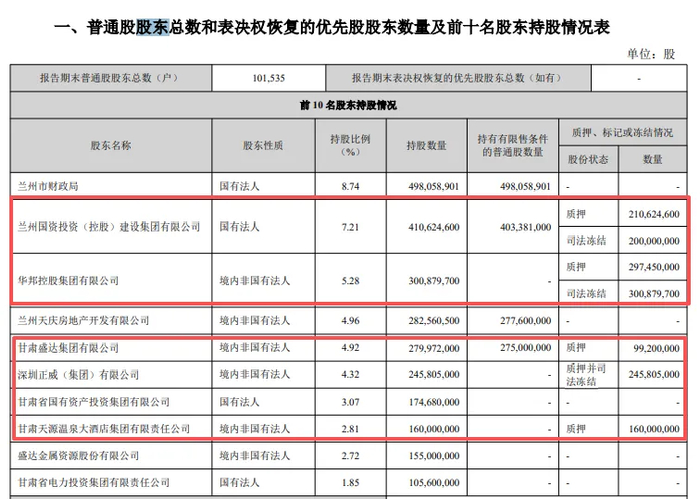Click the 持有有限售条件的普通股数量 header
The width and height of the screenshot is (700, 499).
[x=512, y=146]
